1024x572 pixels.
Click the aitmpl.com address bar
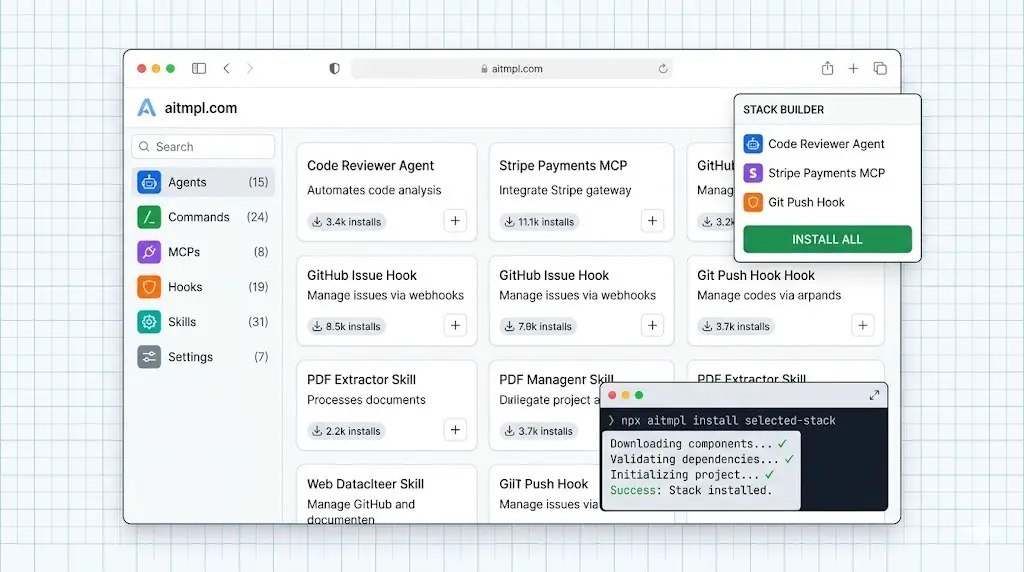[512, 69]
